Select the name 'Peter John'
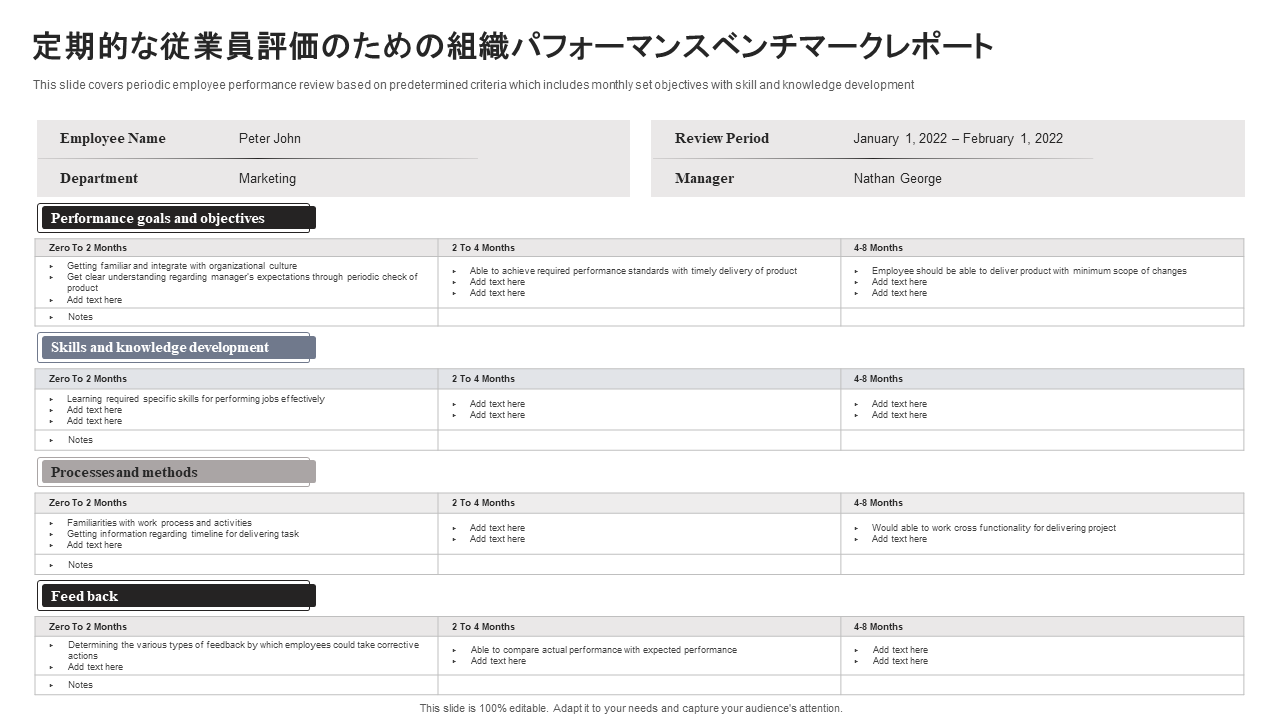The height and width of the screenshot is (720, 1280). tap(270, 138)
